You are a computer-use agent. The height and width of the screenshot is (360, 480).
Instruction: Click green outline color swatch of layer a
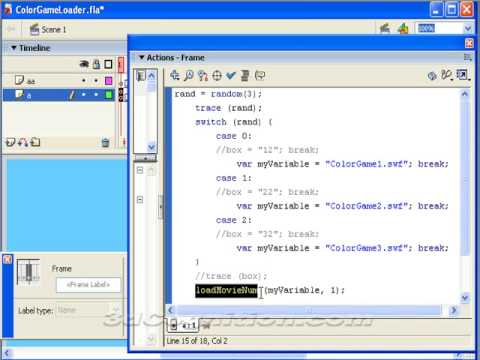108,95
